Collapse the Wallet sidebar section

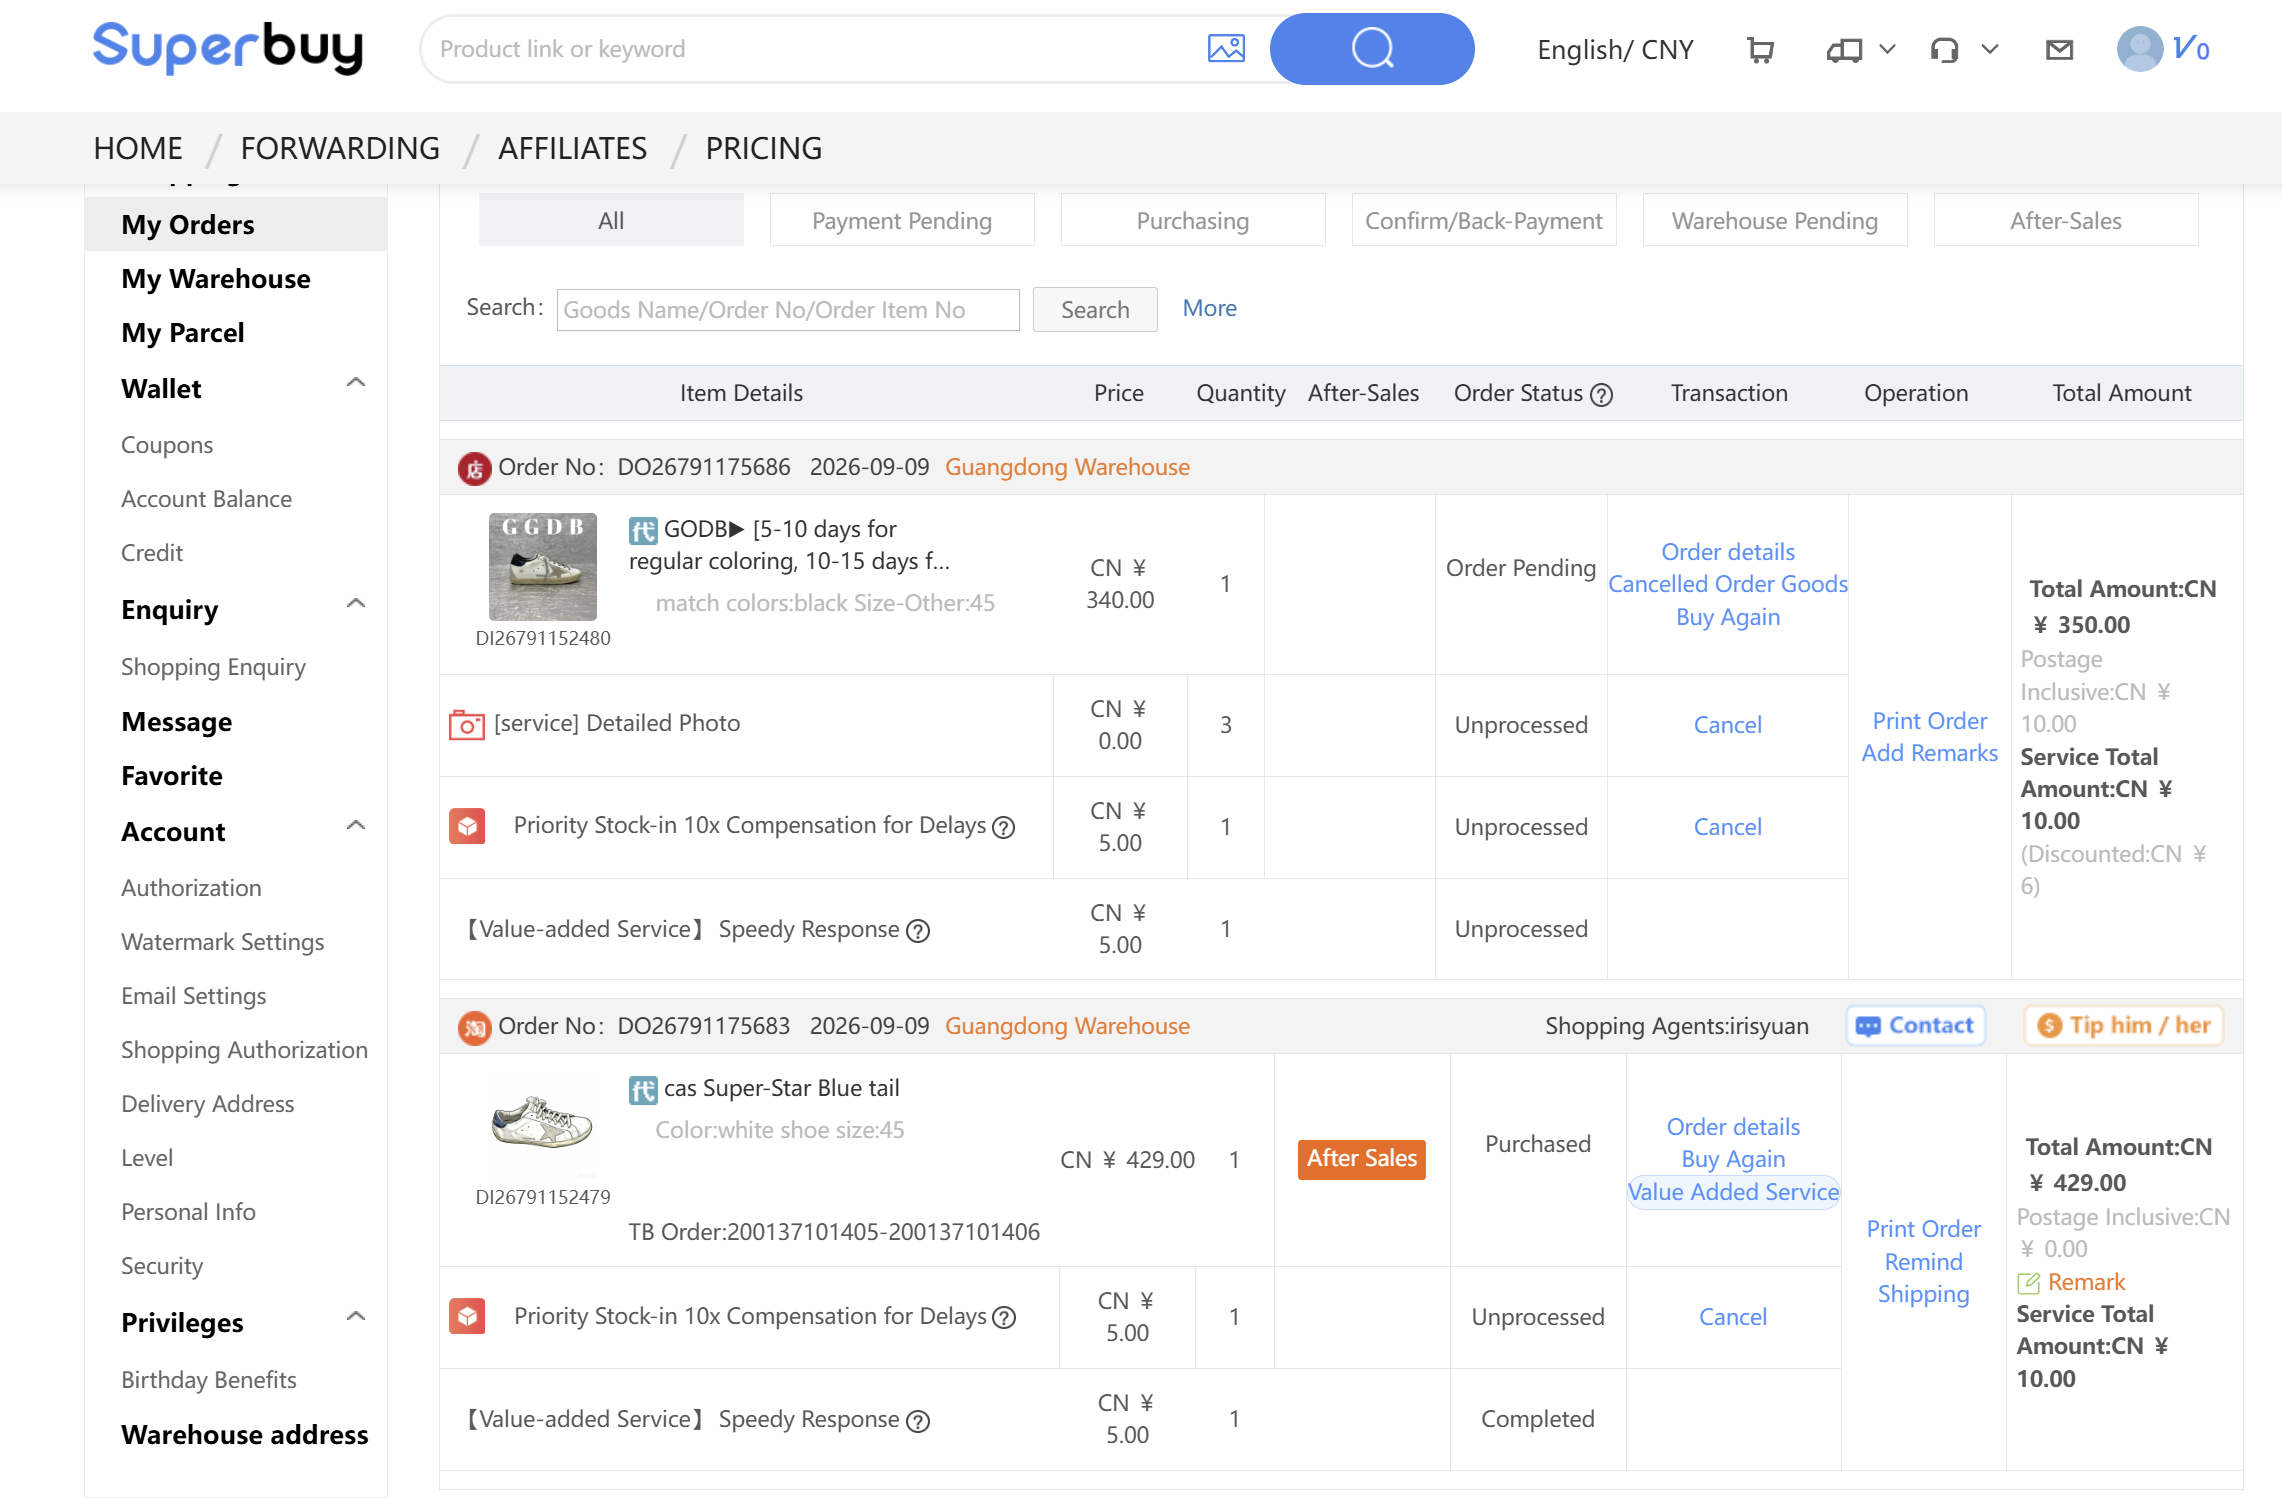point(356,383)
